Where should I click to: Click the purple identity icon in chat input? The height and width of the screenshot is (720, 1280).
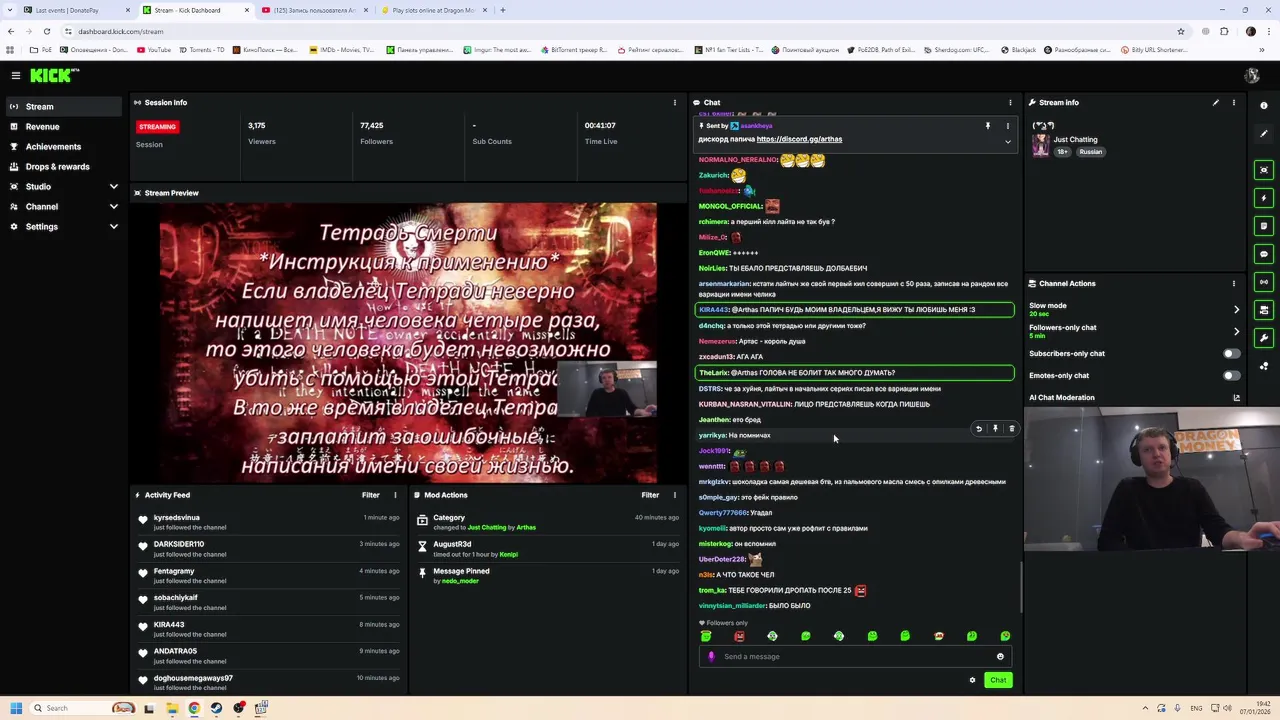[711, 657]
